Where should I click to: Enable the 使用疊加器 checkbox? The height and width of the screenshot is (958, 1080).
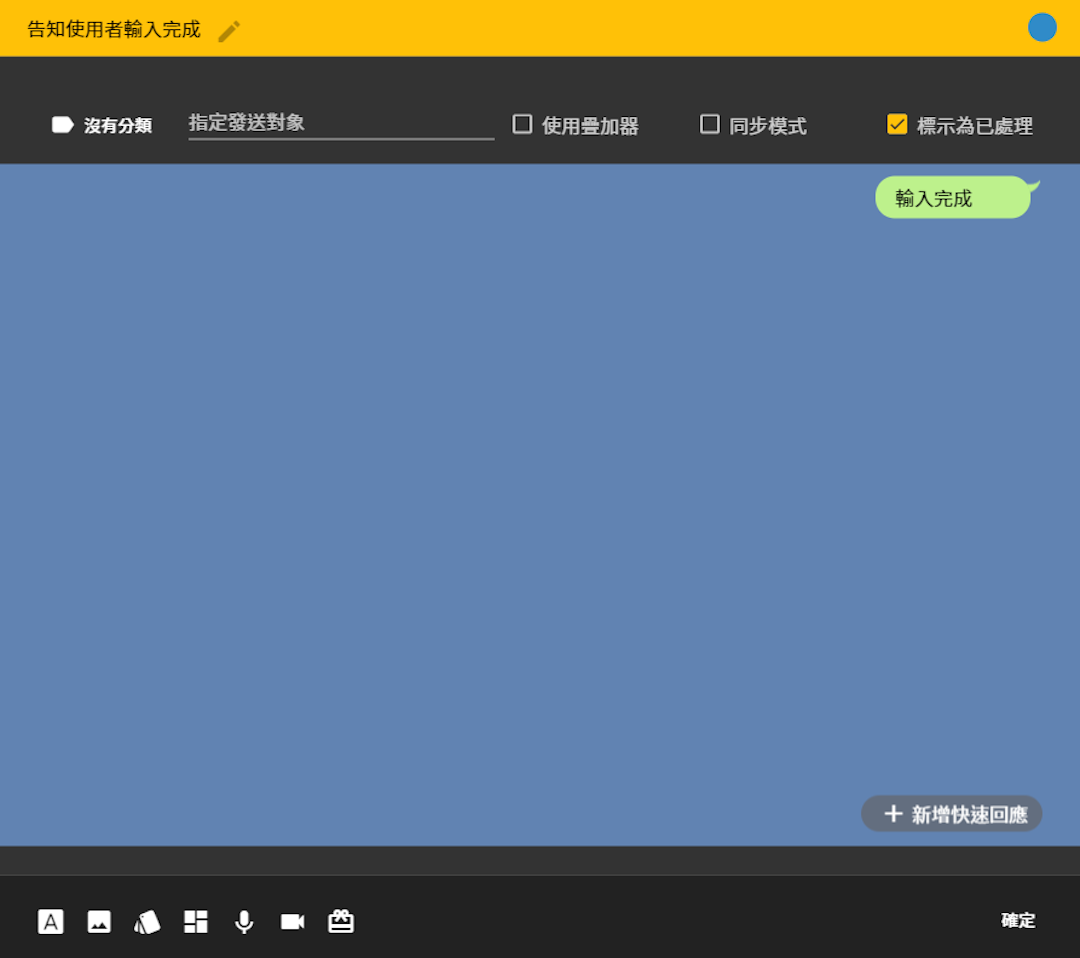522,124
